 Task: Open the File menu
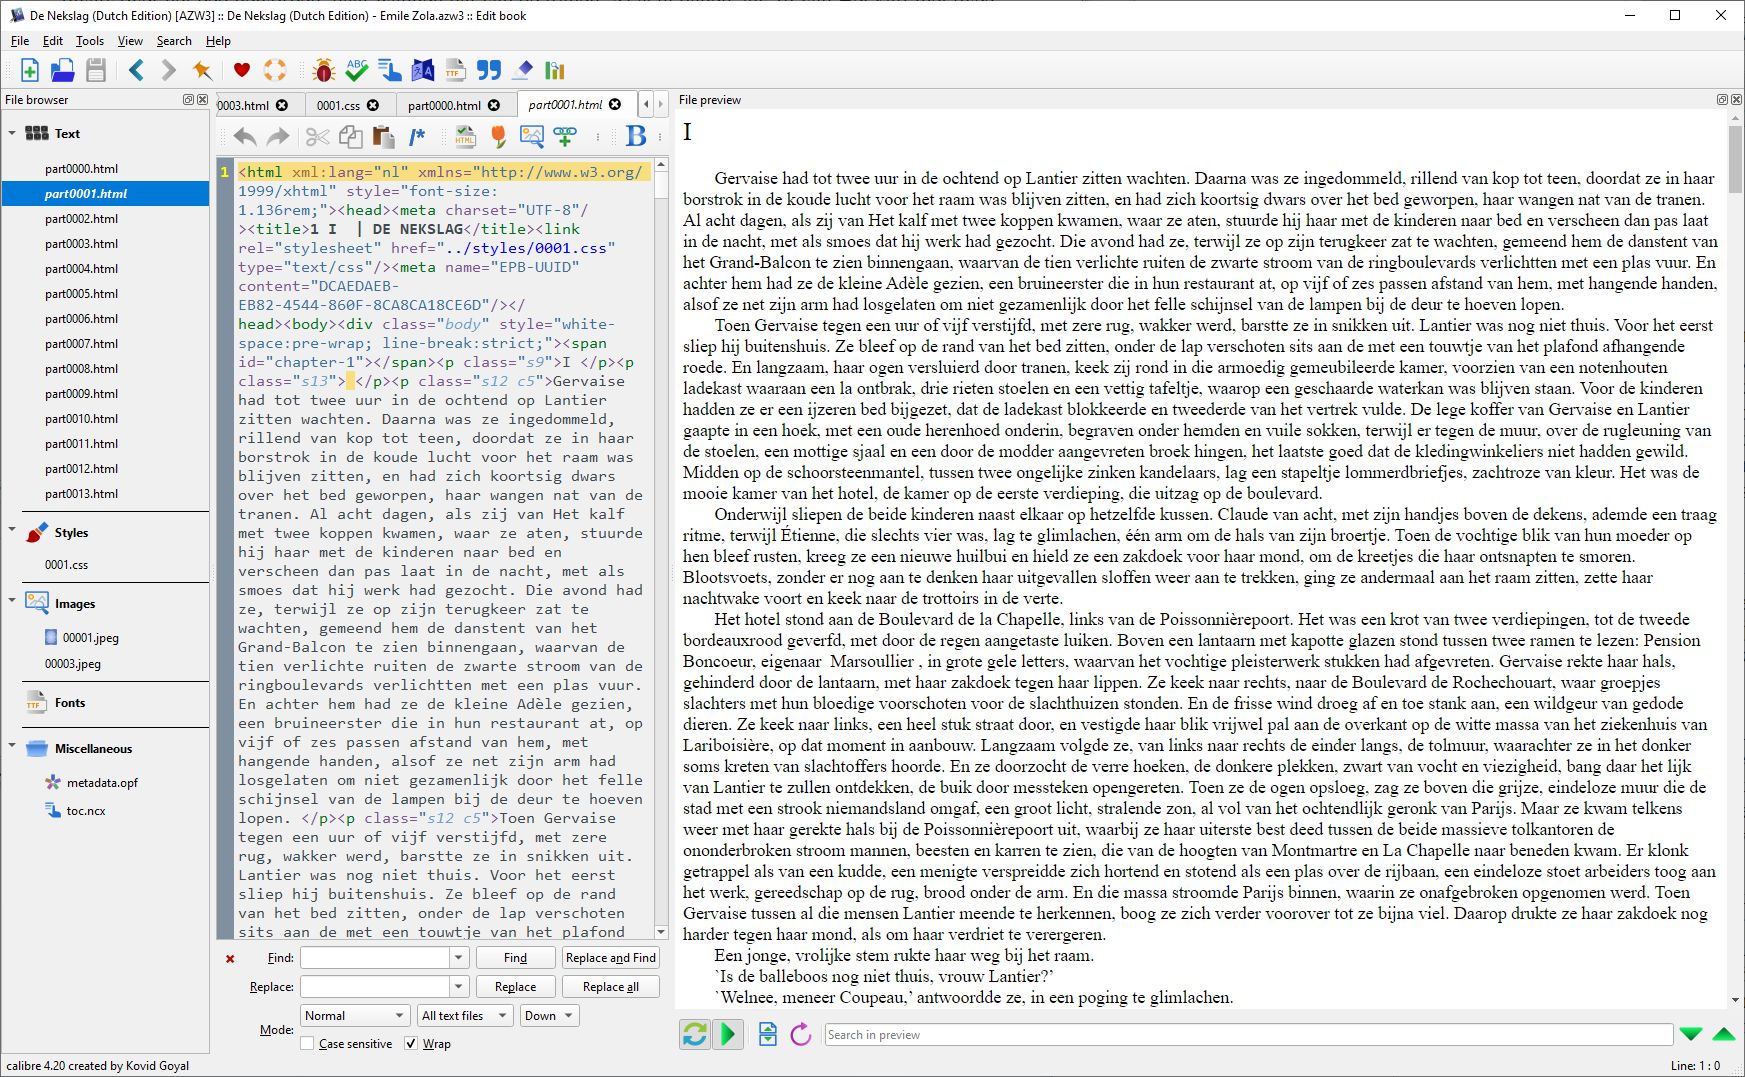click(x=20, y=41)
